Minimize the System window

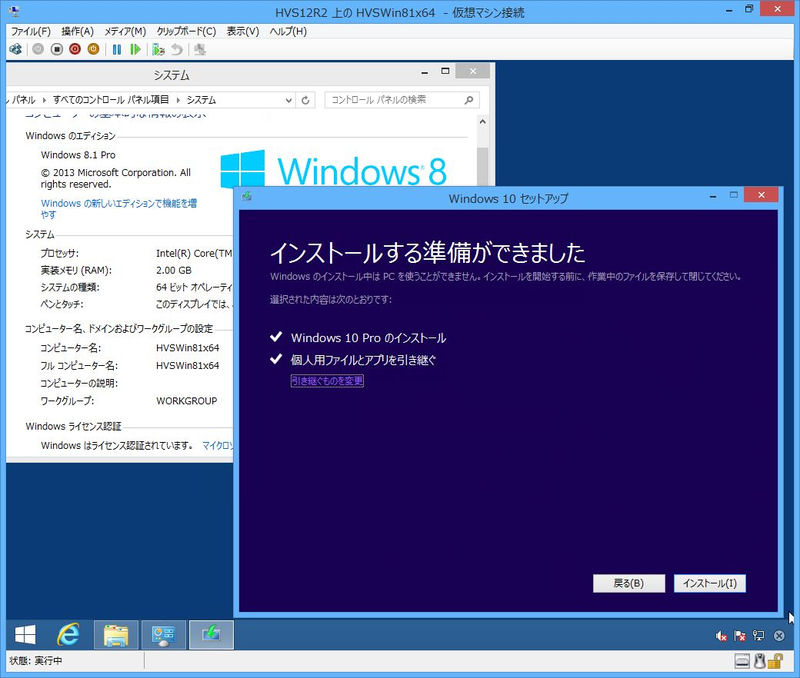pyautogui.click(x=424, y=72)
